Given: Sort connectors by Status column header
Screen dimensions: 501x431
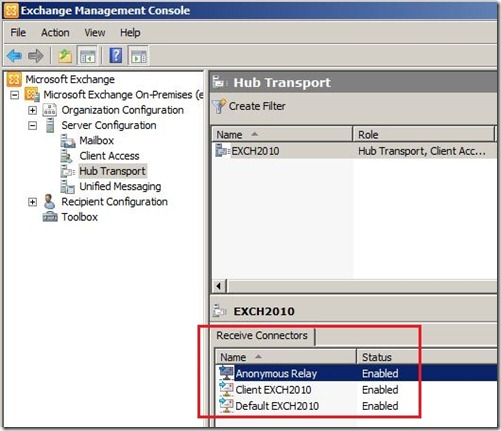Looking at the screenshot, I should click(x=427, y=357).
